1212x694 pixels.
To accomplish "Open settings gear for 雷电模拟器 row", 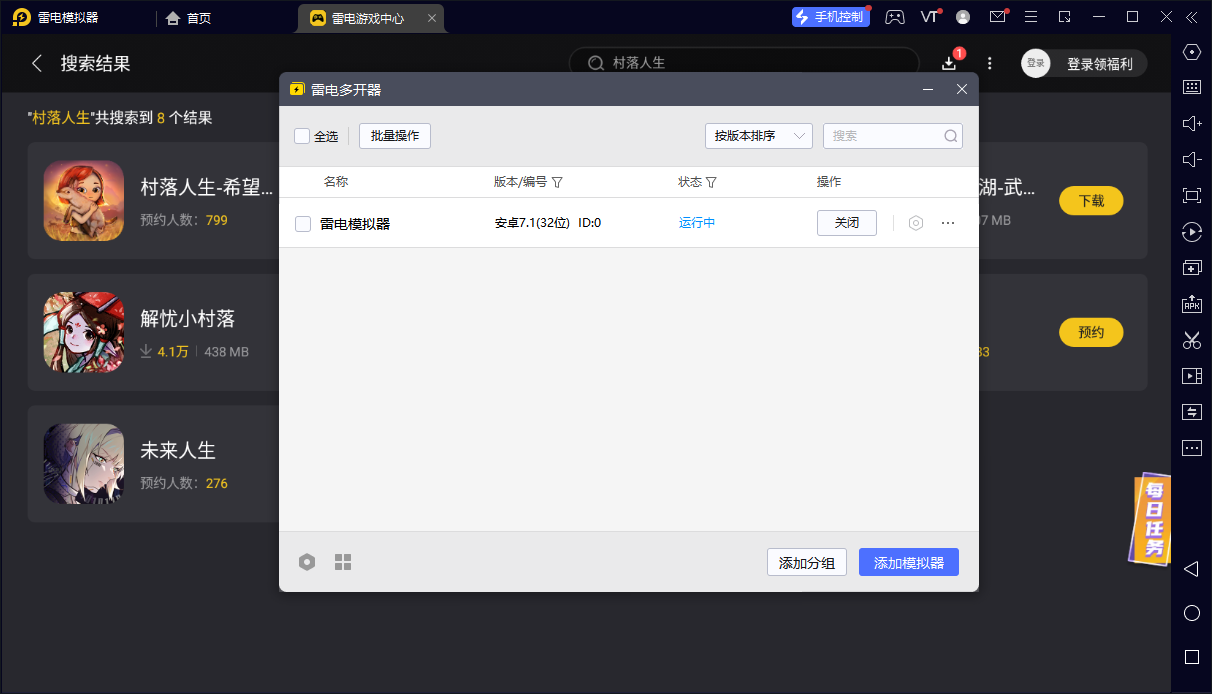I will pyautogui.click(x=915, y=223).
